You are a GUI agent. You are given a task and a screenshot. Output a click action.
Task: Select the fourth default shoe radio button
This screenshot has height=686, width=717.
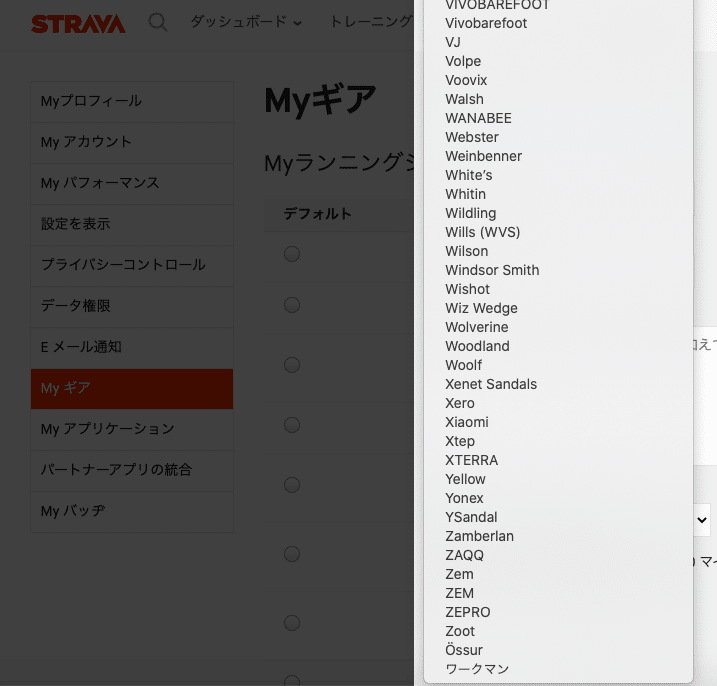292,425
